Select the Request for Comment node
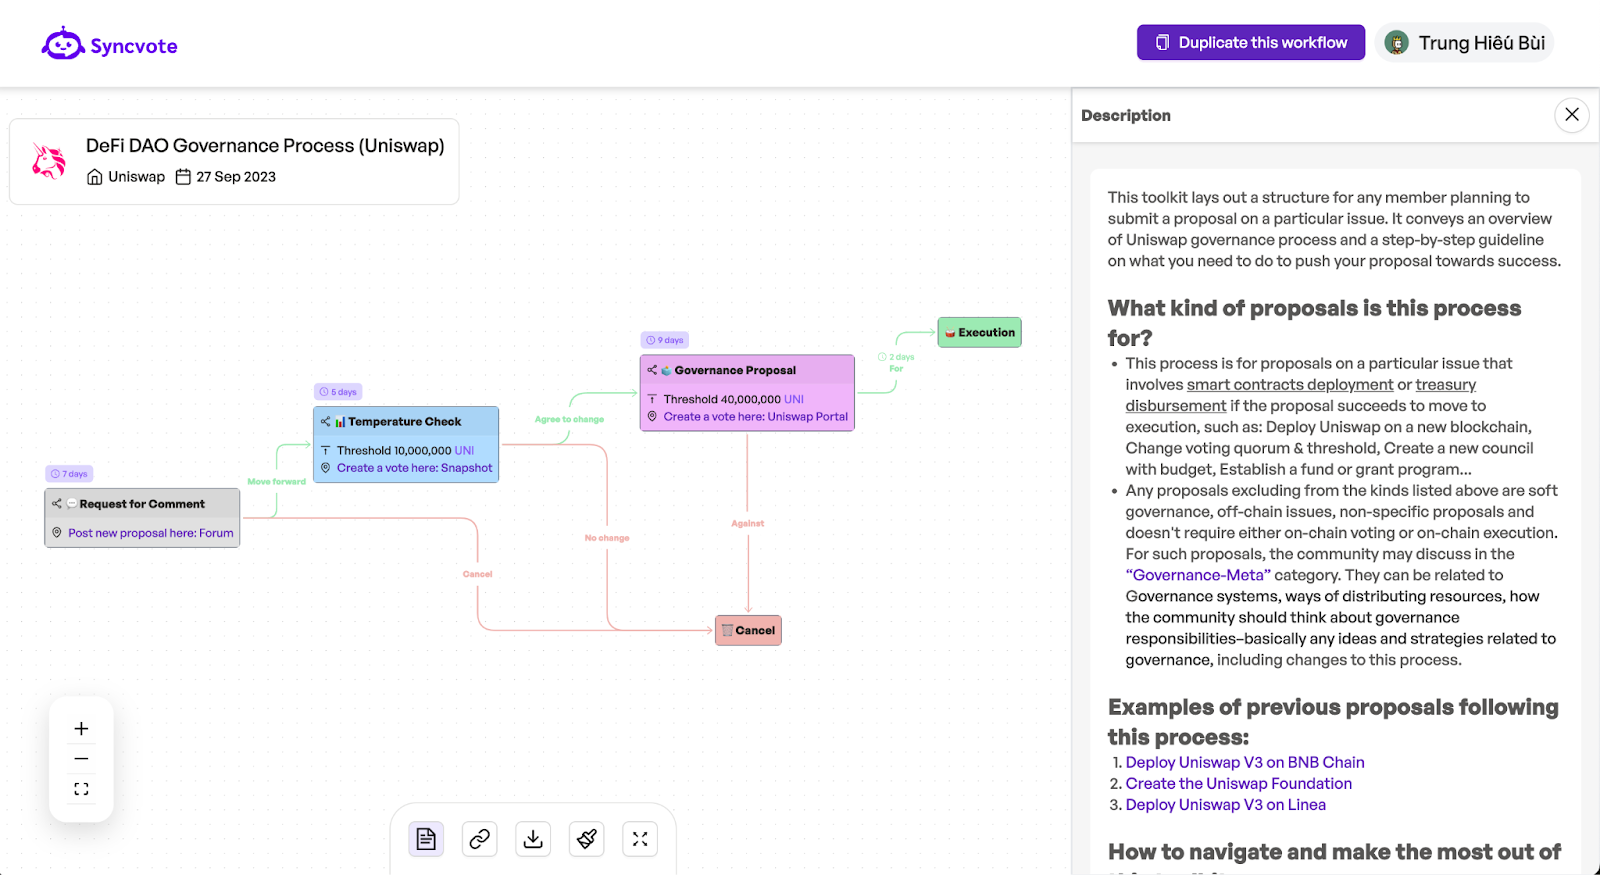The image size is (1600, 875). click(142, 517)
